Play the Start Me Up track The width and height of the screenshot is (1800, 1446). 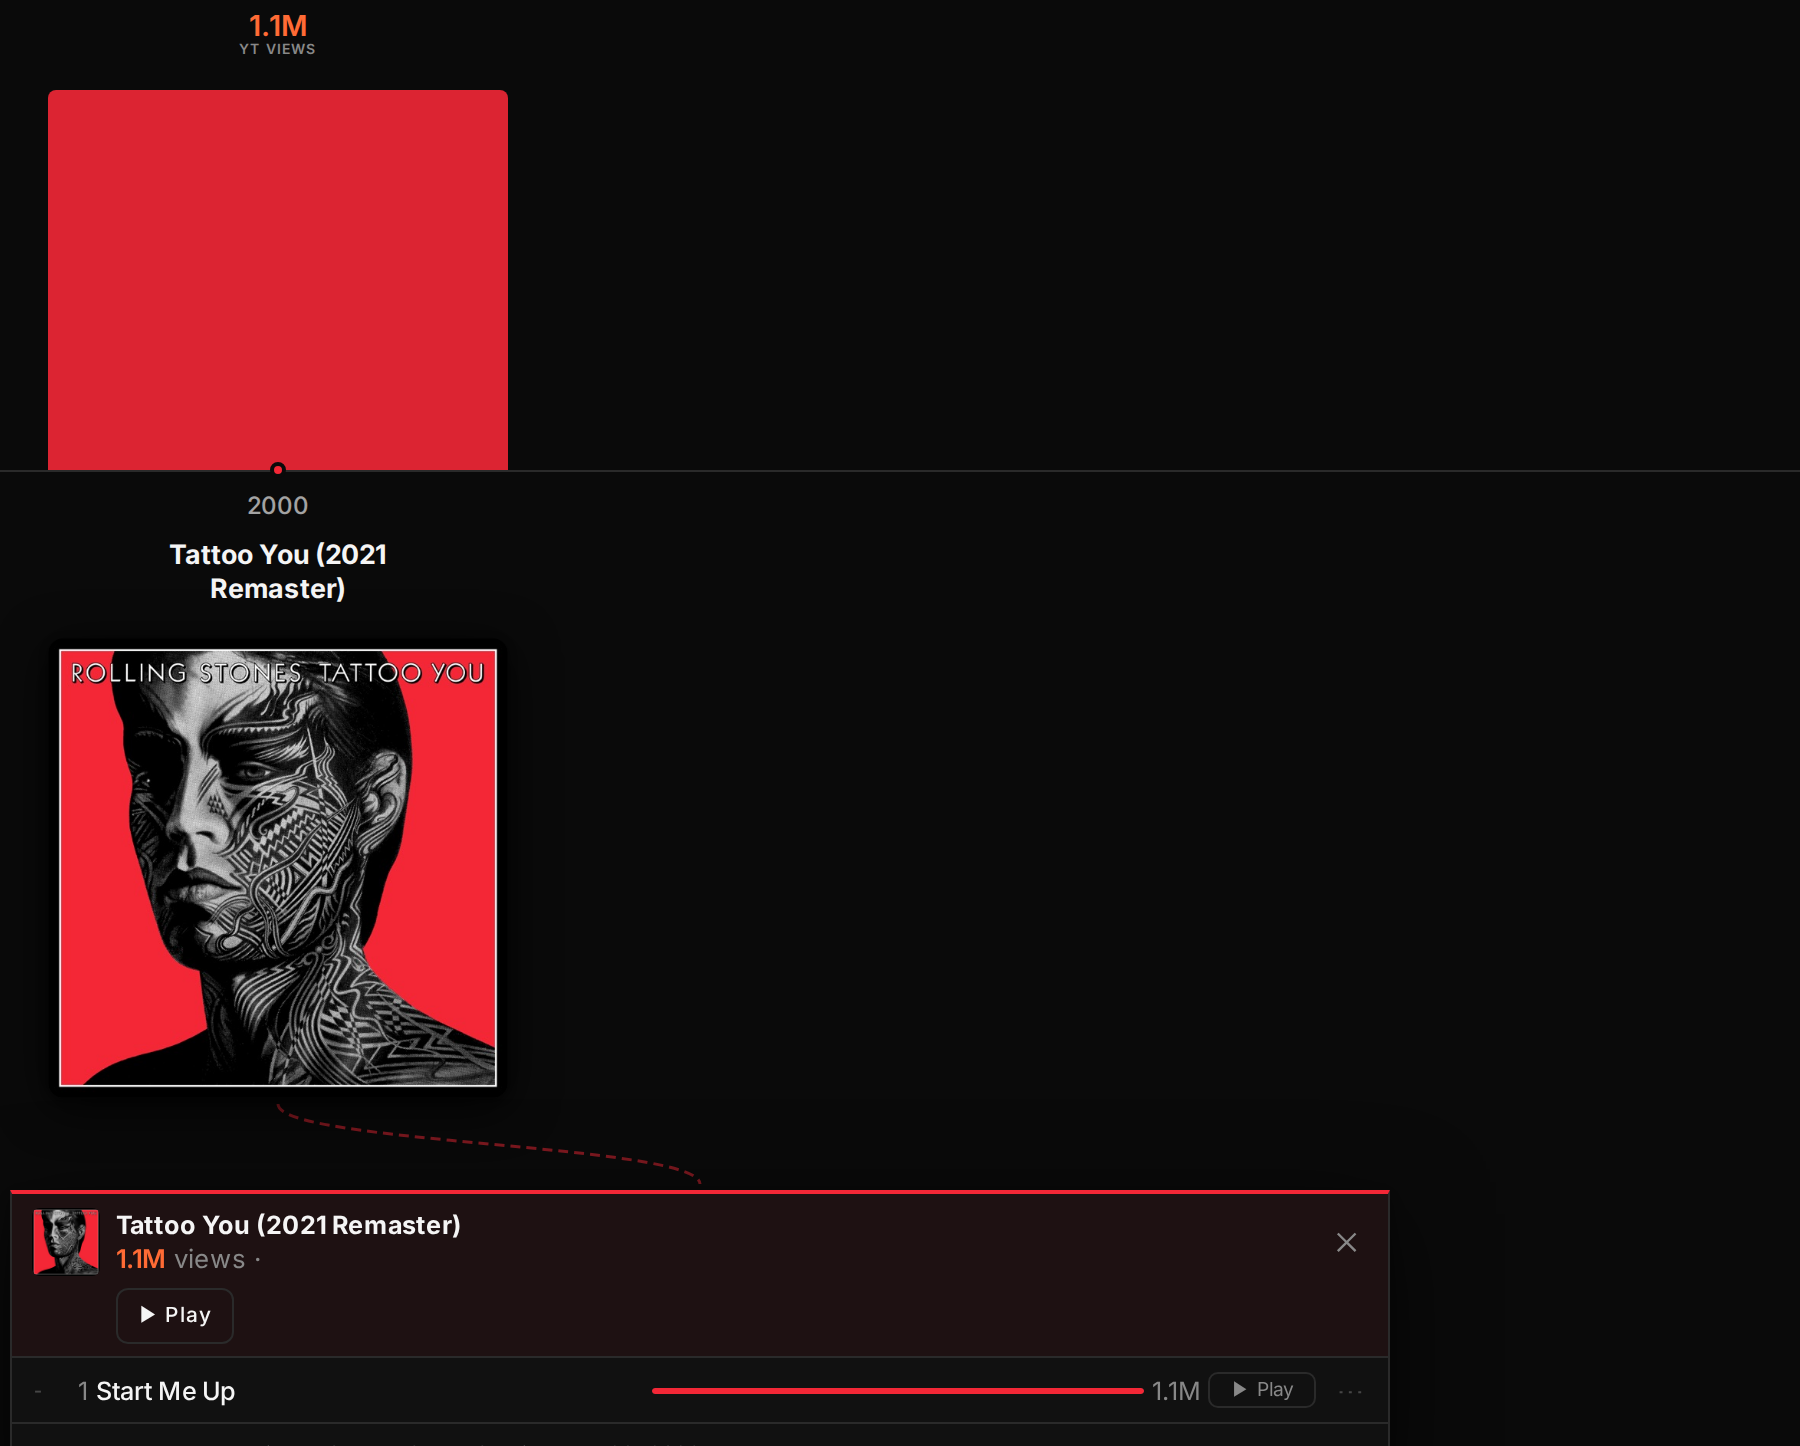pyautogui.click(x=1262, y=1390)
